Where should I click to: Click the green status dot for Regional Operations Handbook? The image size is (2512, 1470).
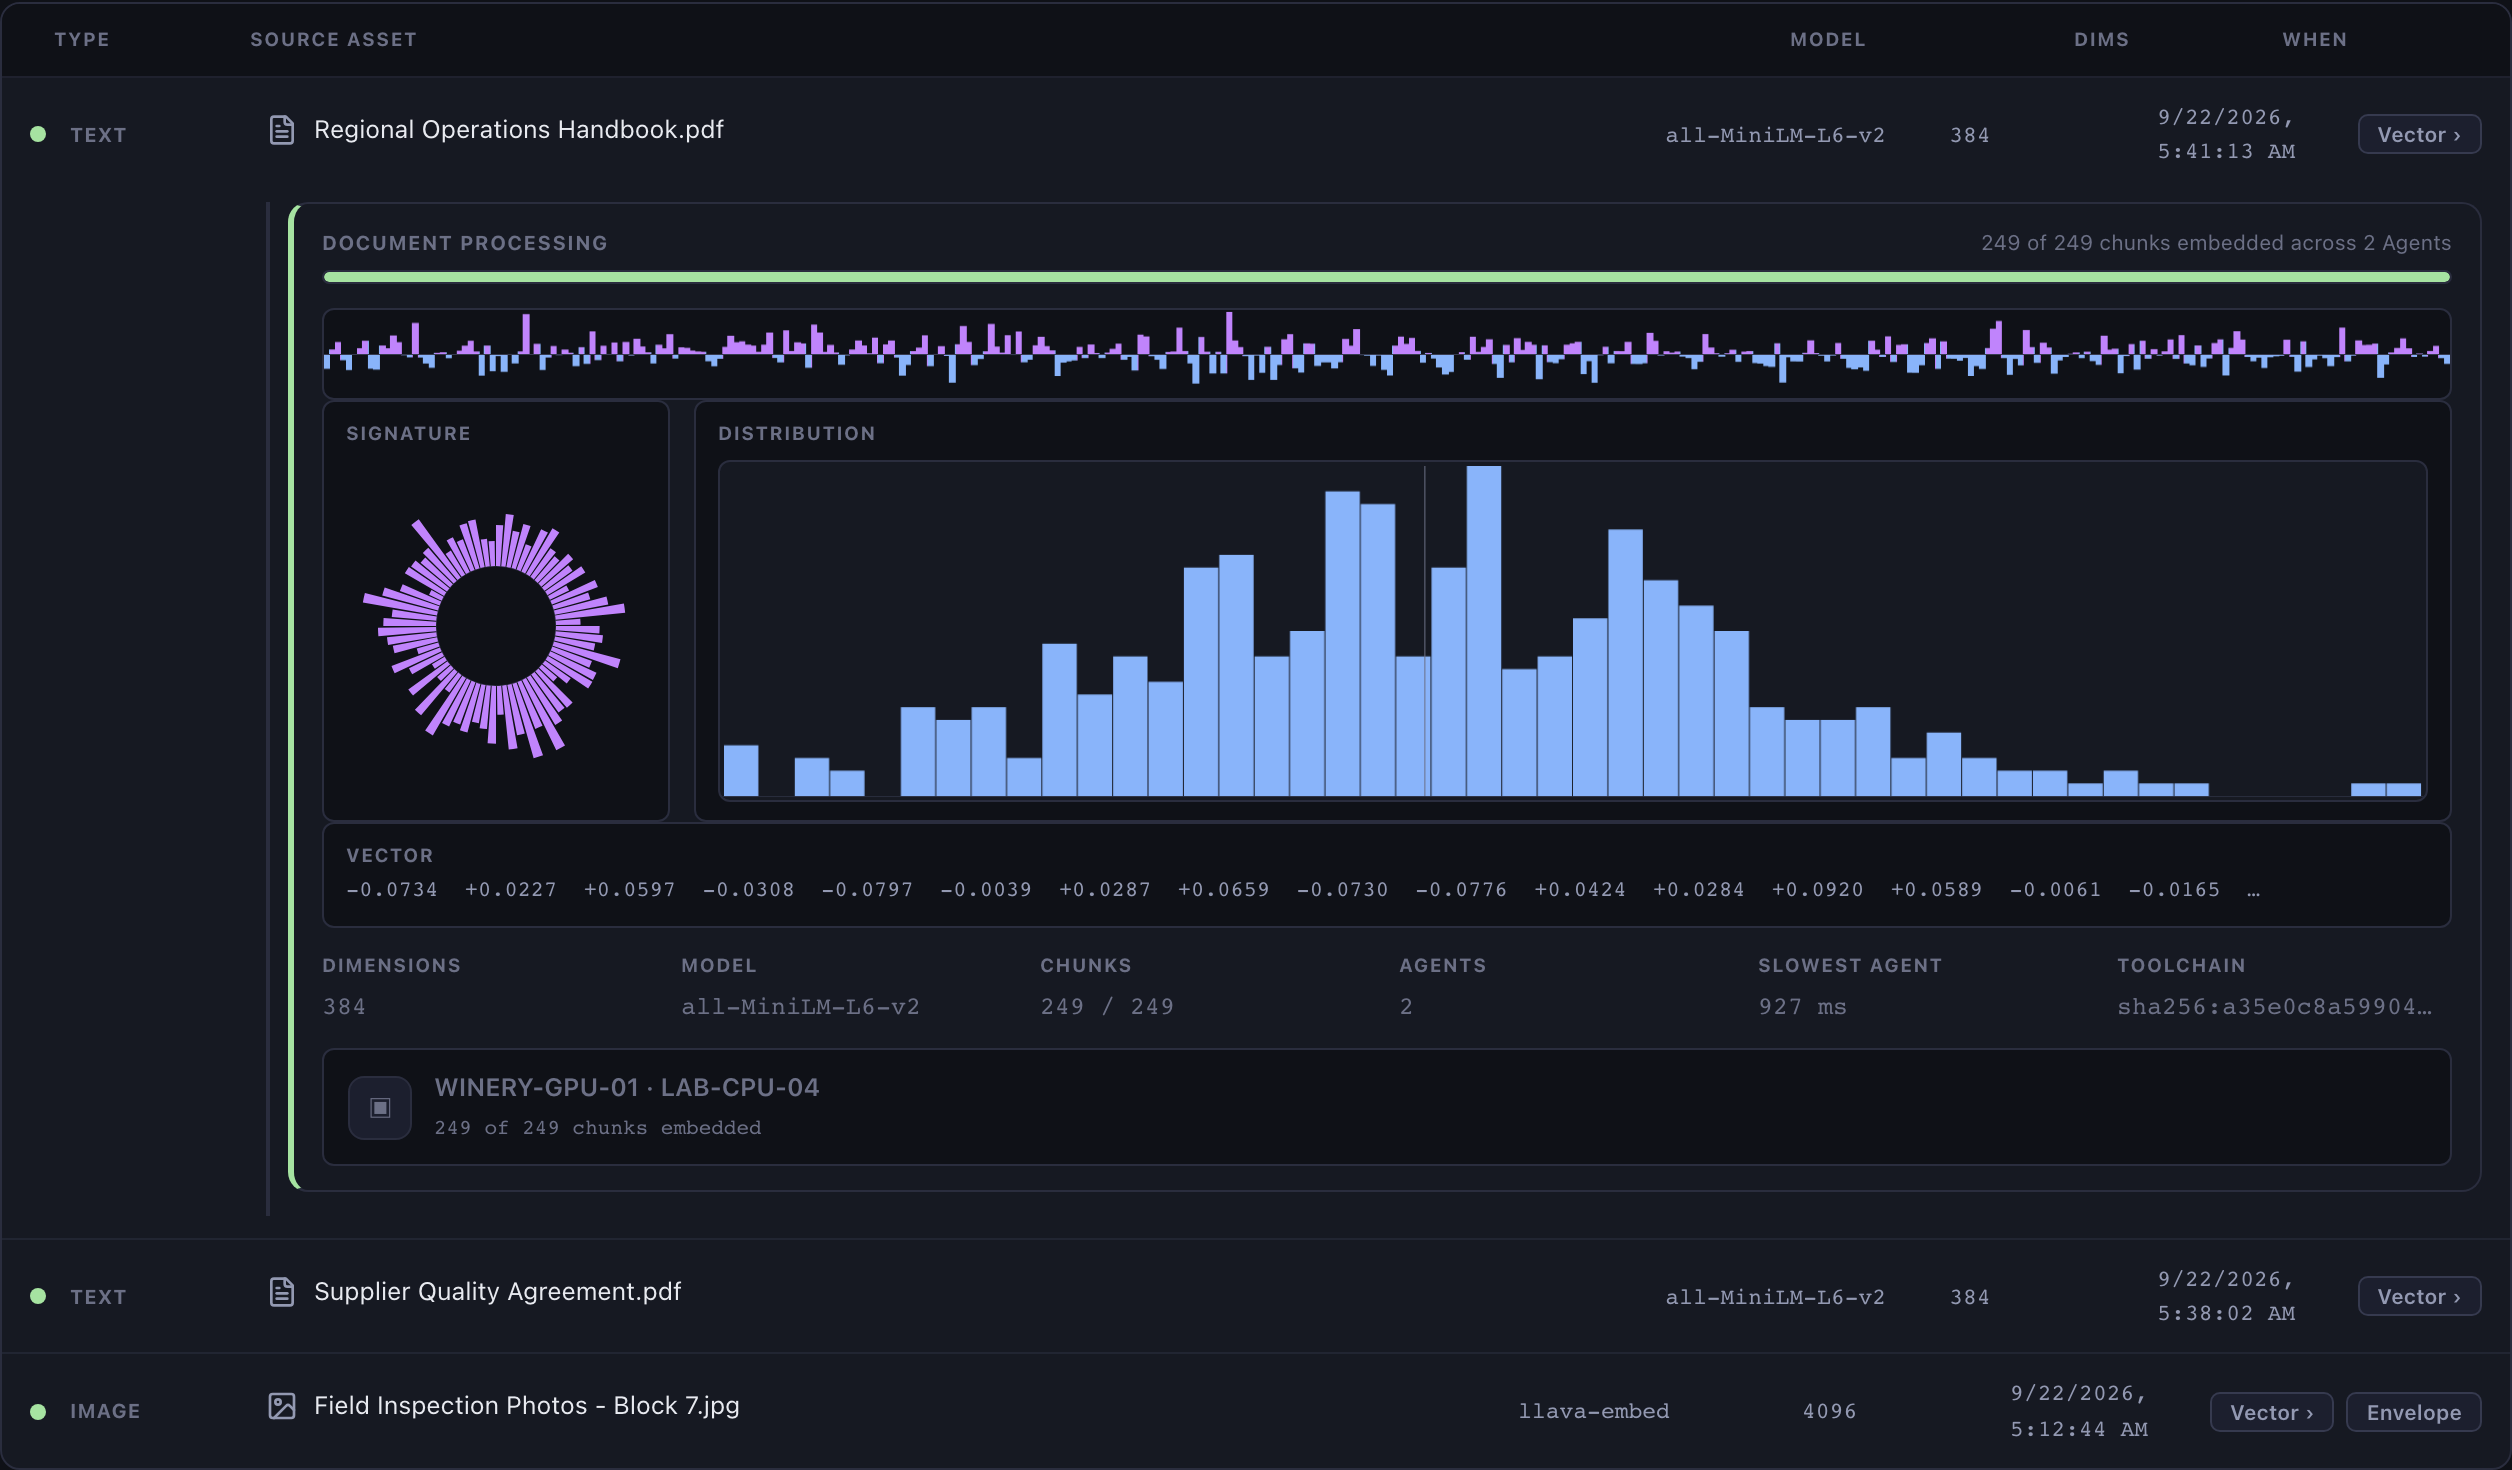[x=38, y=134]
